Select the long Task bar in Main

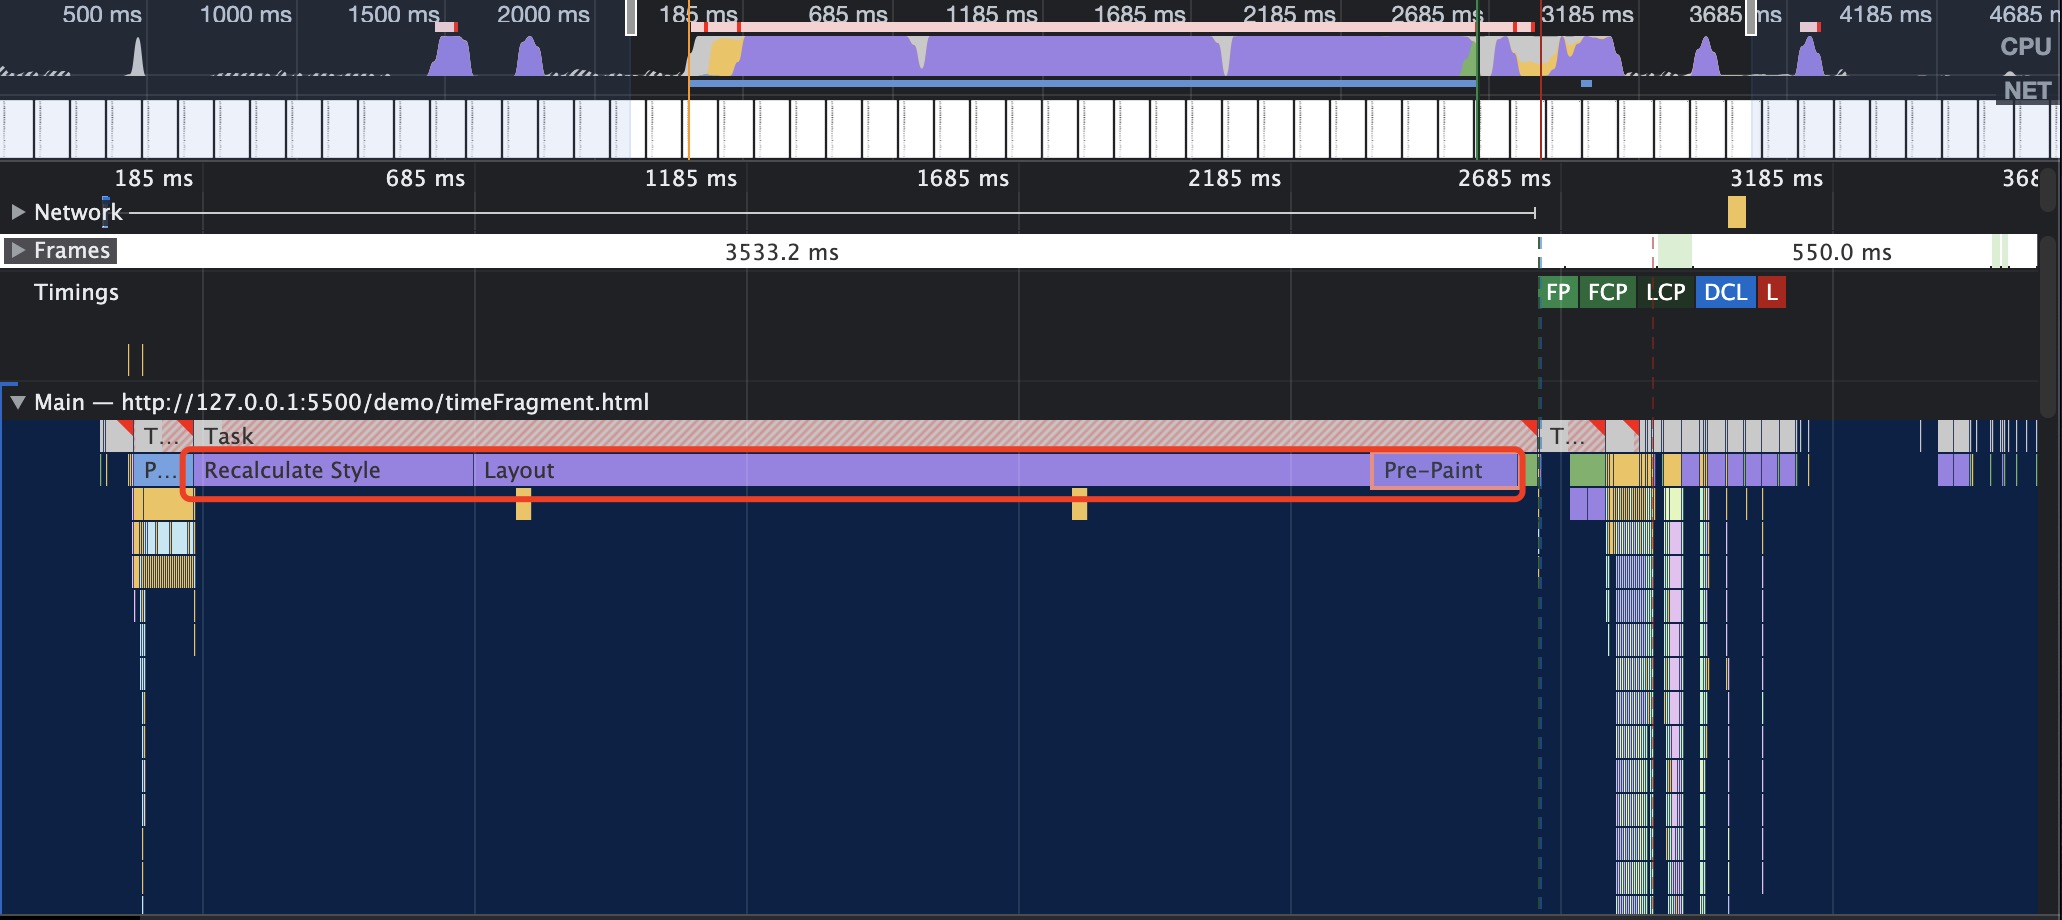866,436
